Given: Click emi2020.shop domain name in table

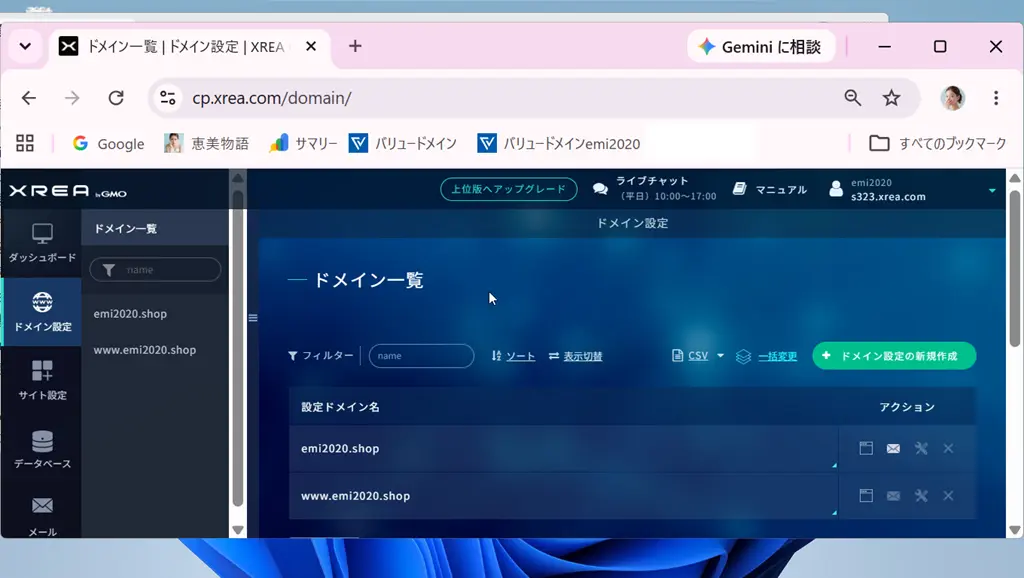Looking at the screenshot, I should point(340,449).
